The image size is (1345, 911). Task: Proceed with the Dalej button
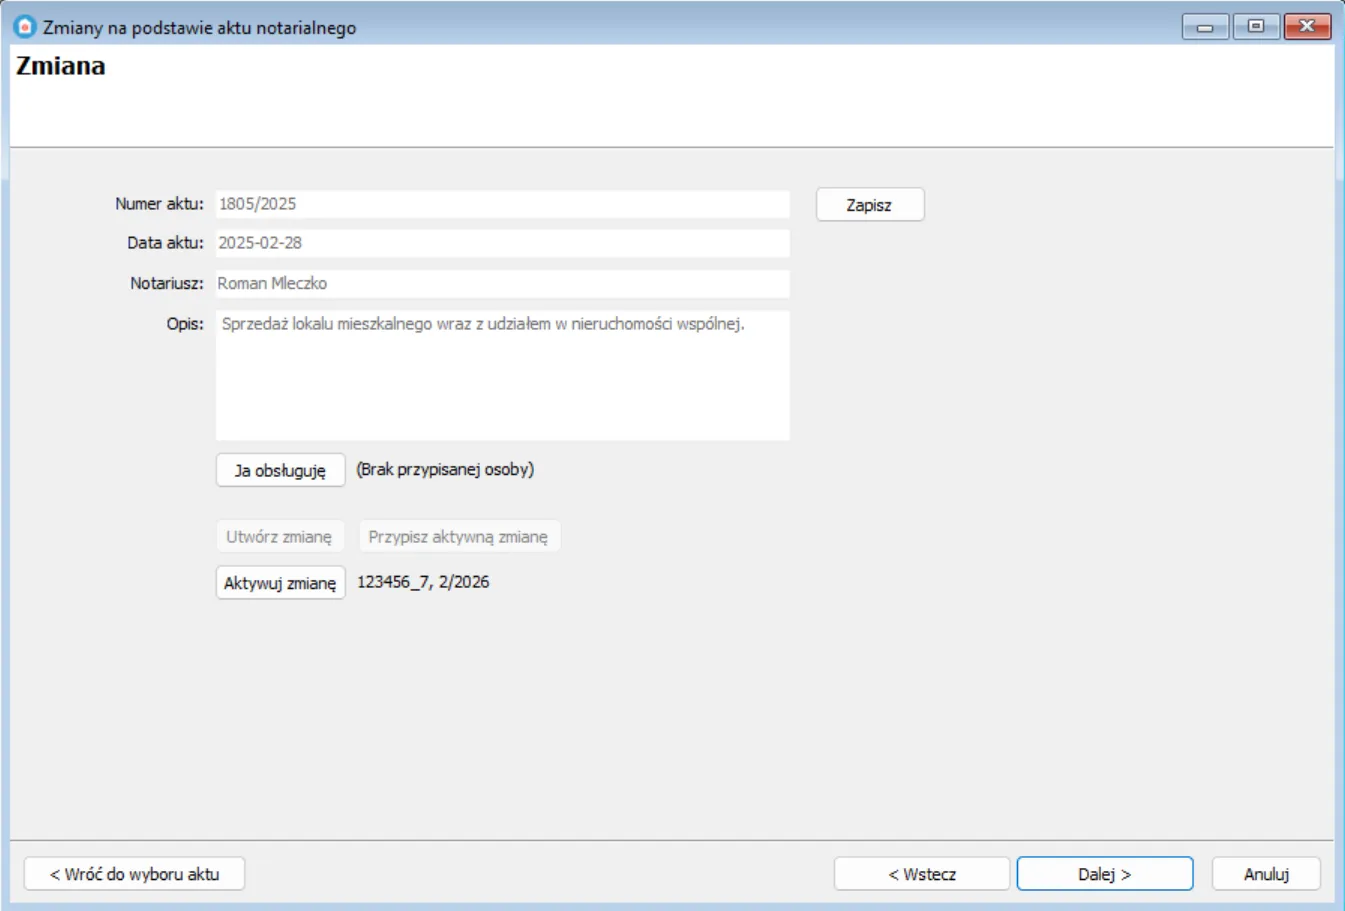tap(1104, 874)
